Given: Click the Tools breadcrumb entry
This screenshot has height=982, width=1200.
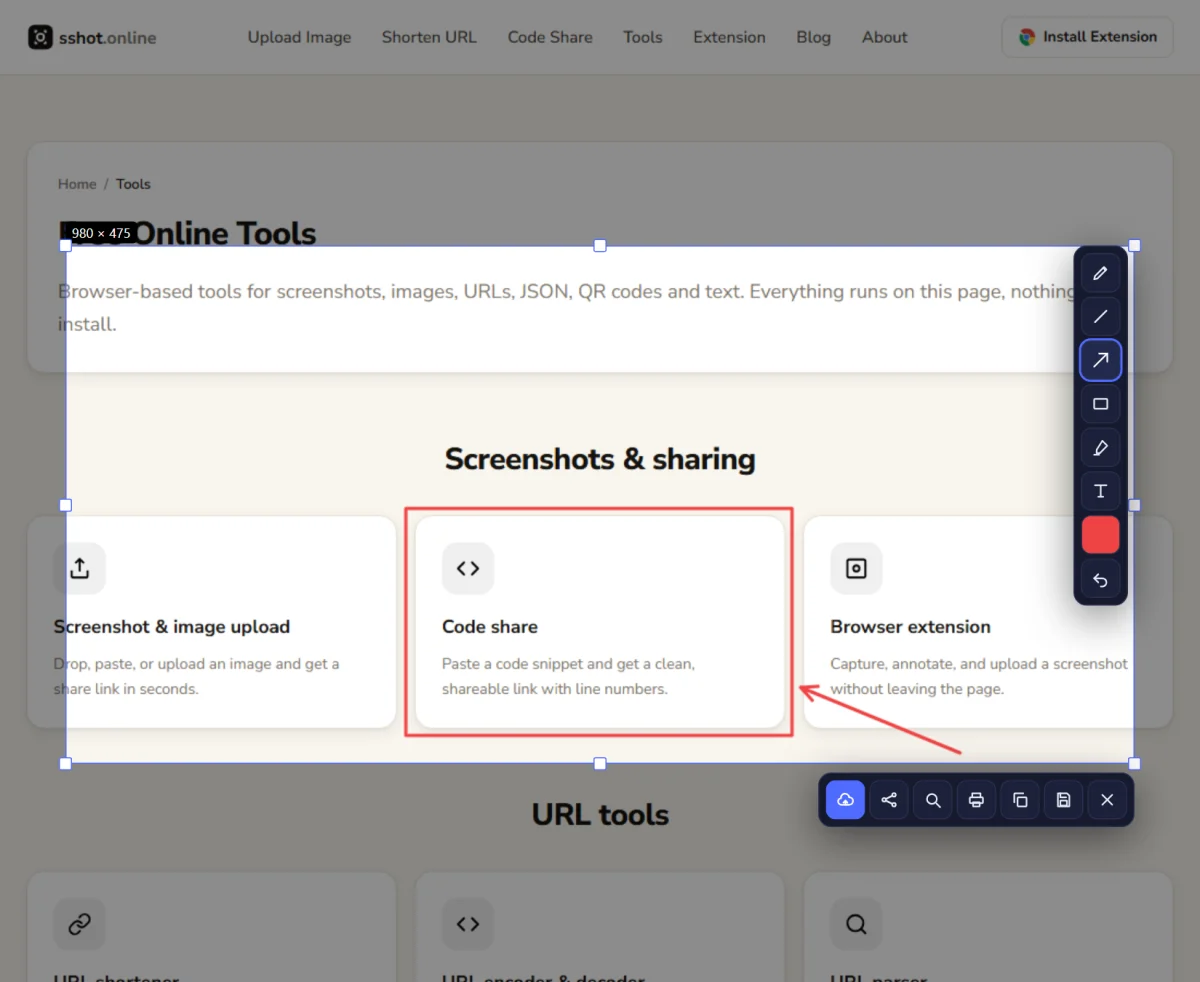Looking at the screenshot, I should (133, 184).
